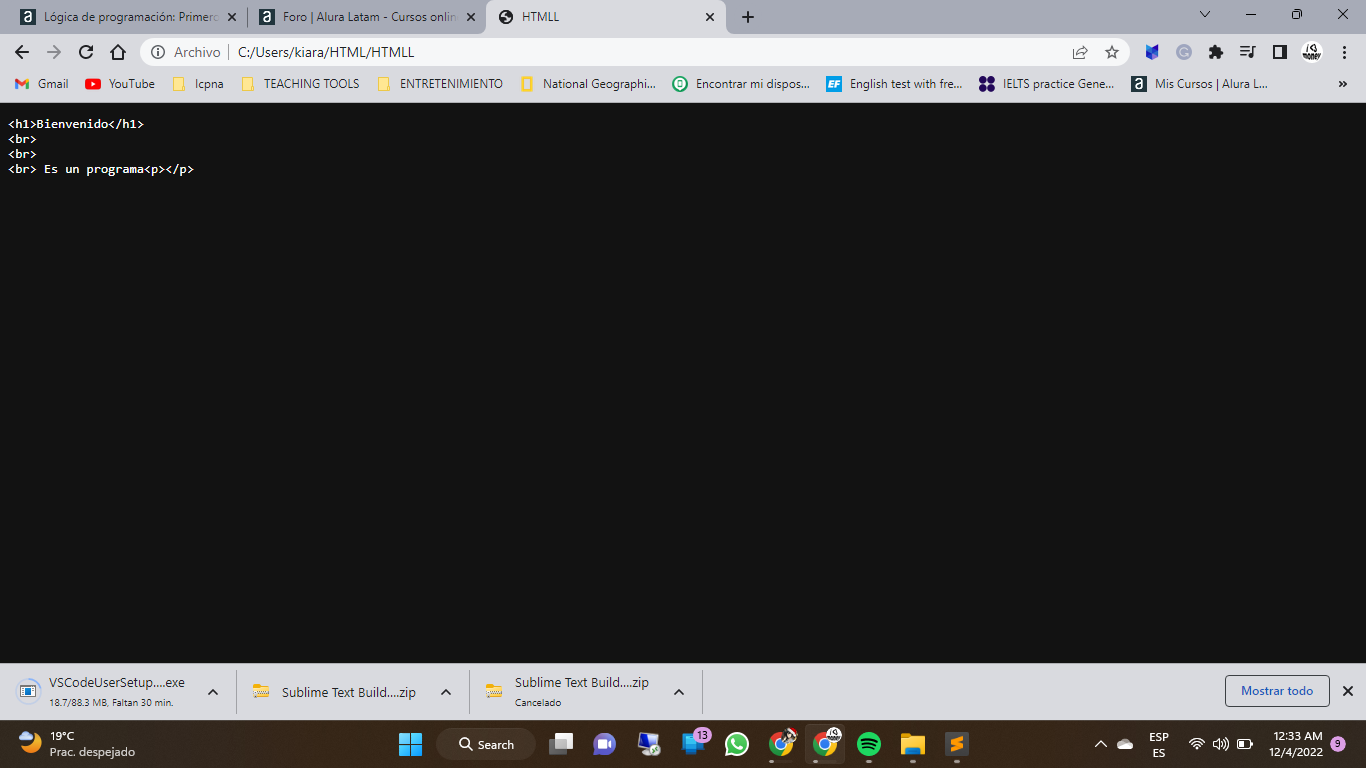Click the gray G extension icon
Image resolution: width=1366 pixels, height=768 pixels.
[x=1184, y=52]
